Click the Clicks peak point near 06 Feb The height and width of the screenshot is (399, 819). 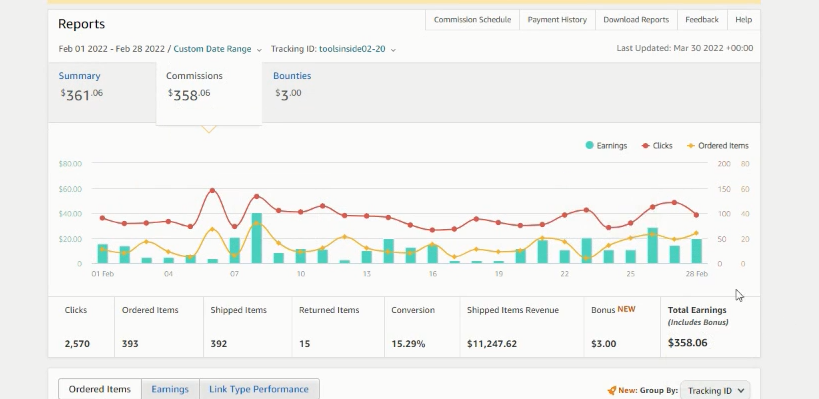tap(212, 191)
